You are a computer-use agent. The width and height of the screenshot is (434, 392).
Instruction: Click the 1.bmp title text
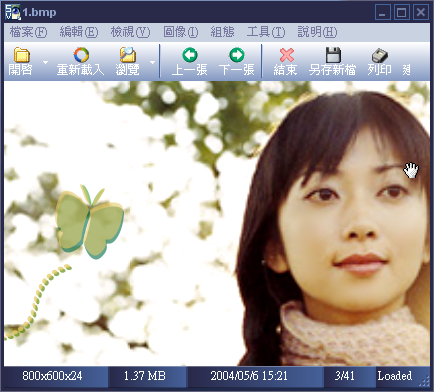(39, 12)
